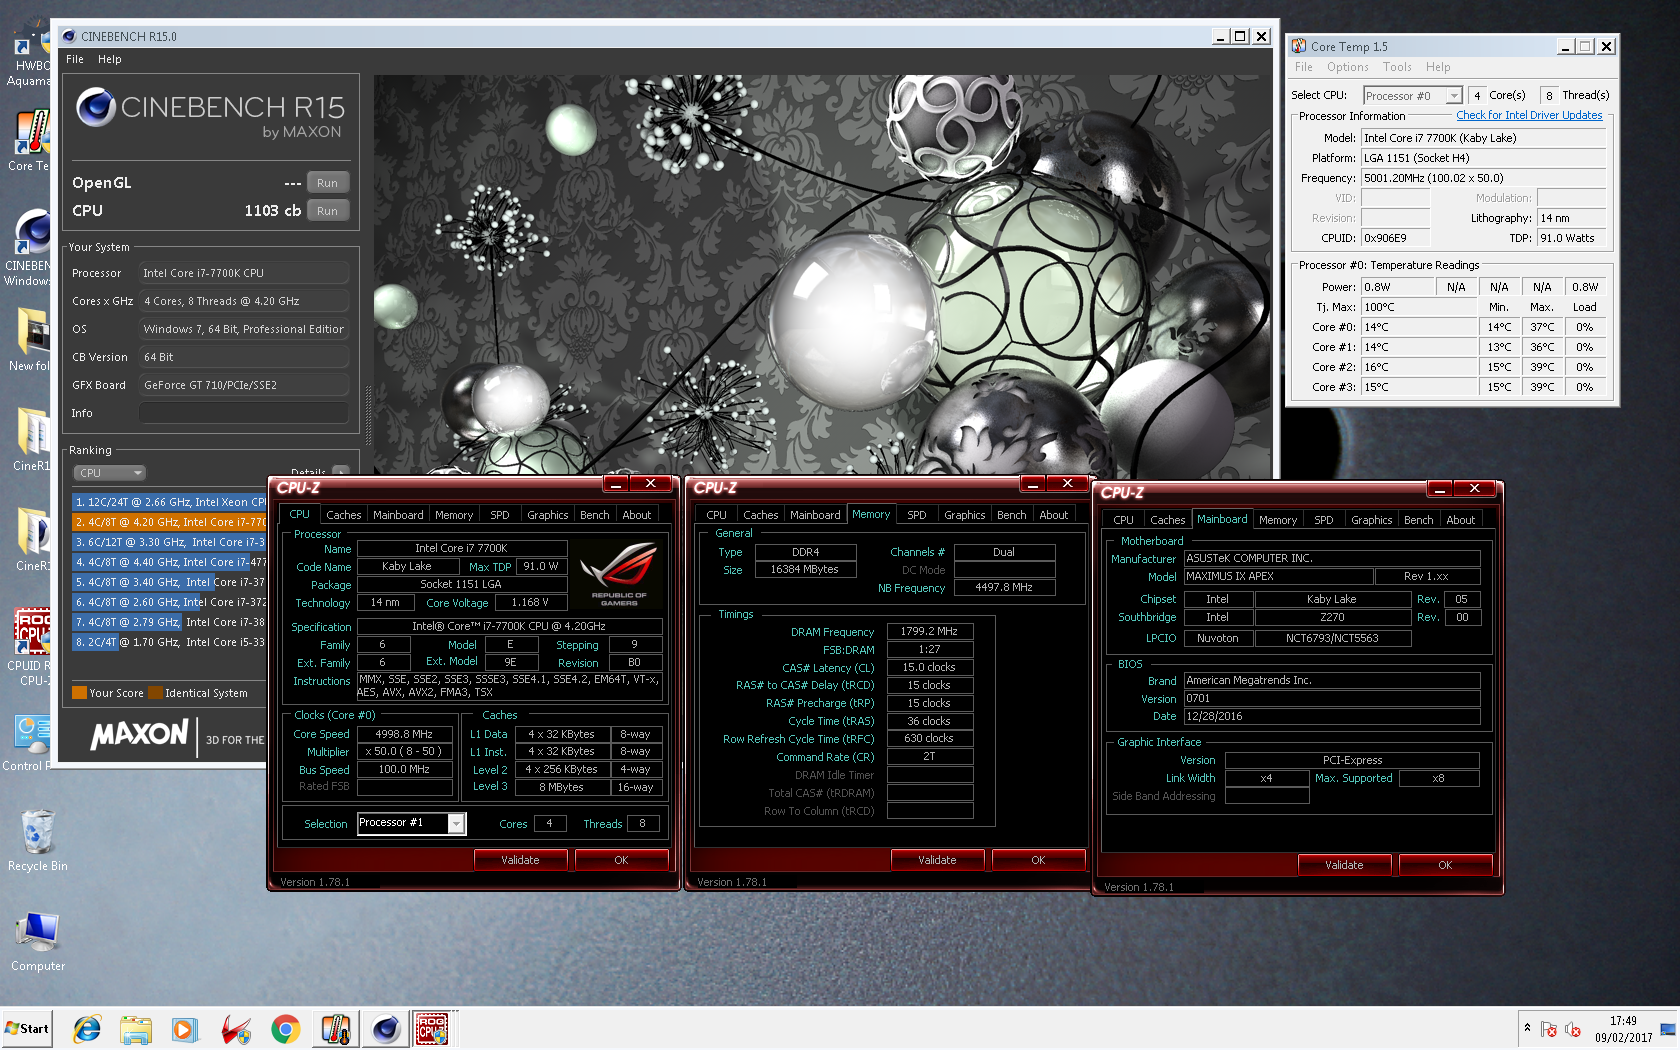
Task: Open Windows Explorer folder icon in taskbar
Action: [136, 1029]
